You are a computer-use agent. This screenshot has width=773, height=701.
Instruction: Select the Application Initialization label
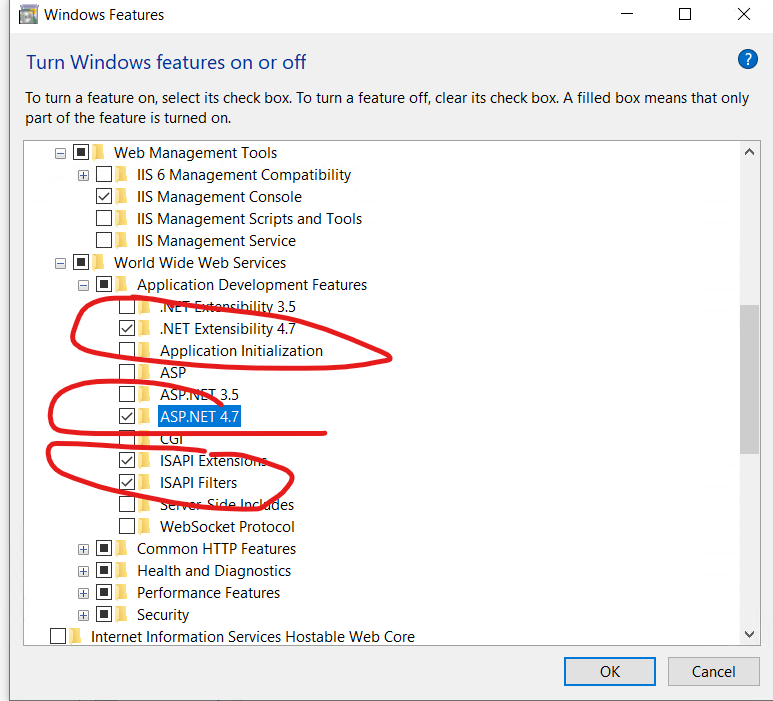pyautogui.click(x=241, y=350)
